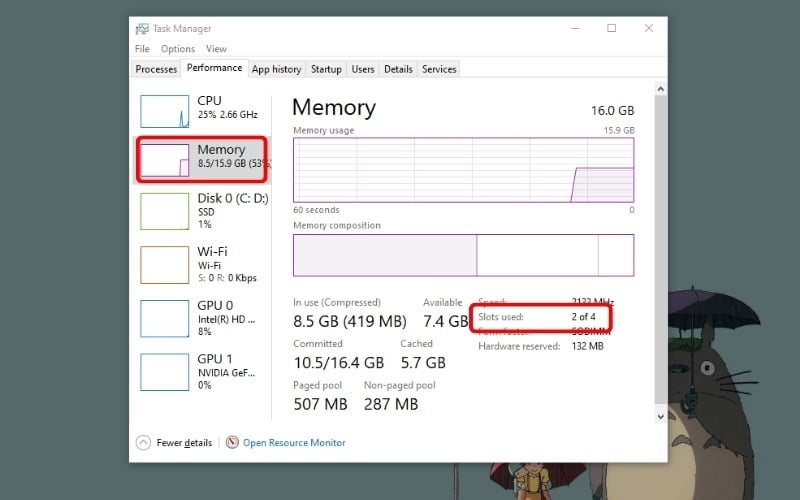The width and height of the screenshot is (800, 500).
Task: Open the File menu
Action: click(142, 49)
